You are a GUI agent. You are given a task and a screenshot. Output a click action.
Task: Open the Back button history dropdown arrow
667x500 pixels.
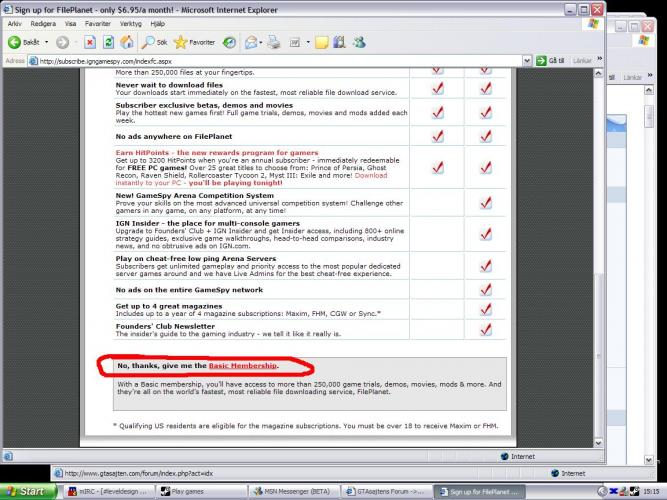pyautogui.click(x=47, y=42)
